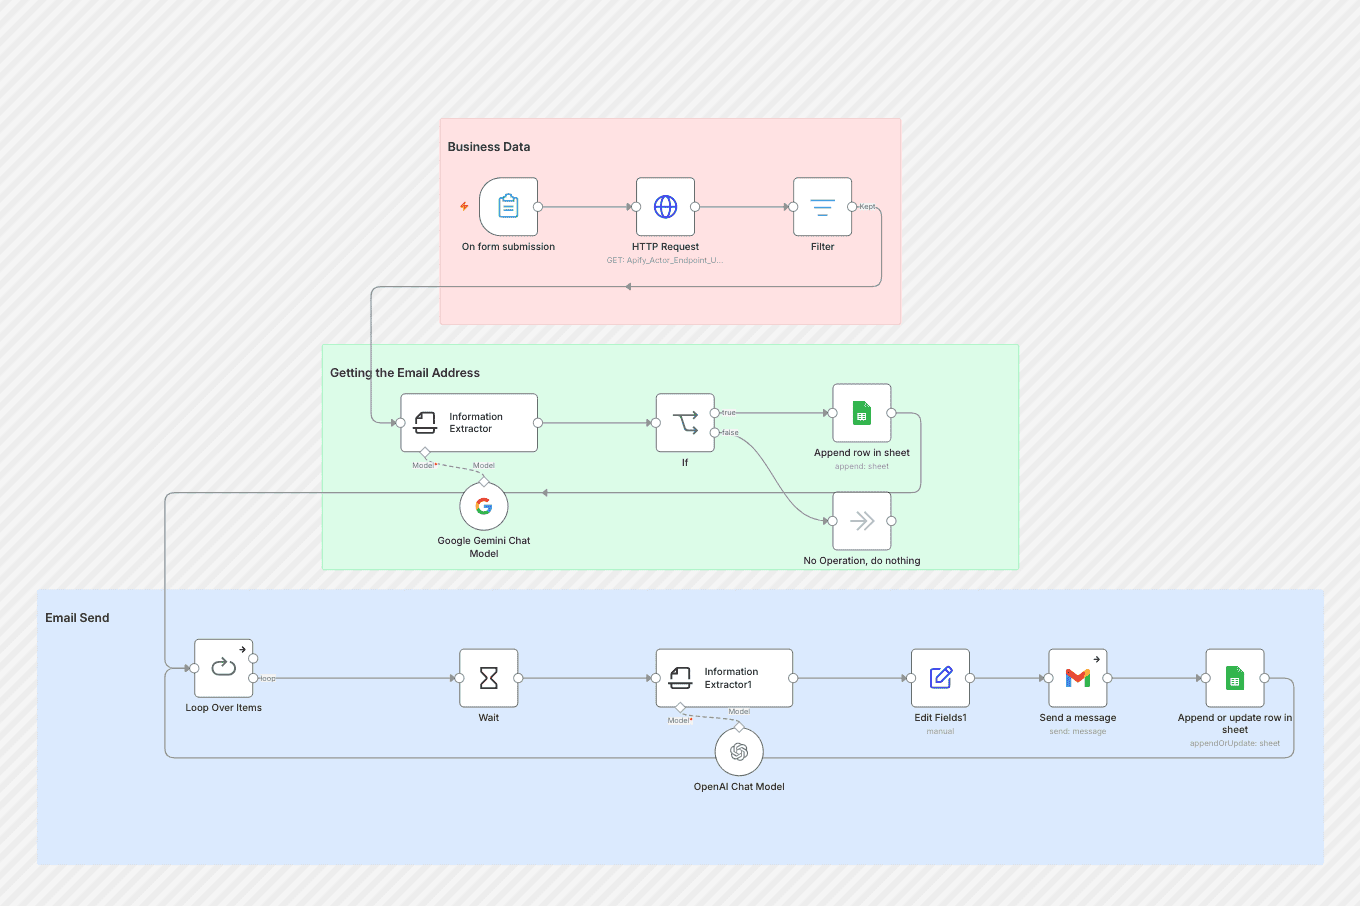Image resolution: width=1360 pixels, height=906 pixels.
Task: Click the Email Send sticky note title
Action: coord(77,618)
